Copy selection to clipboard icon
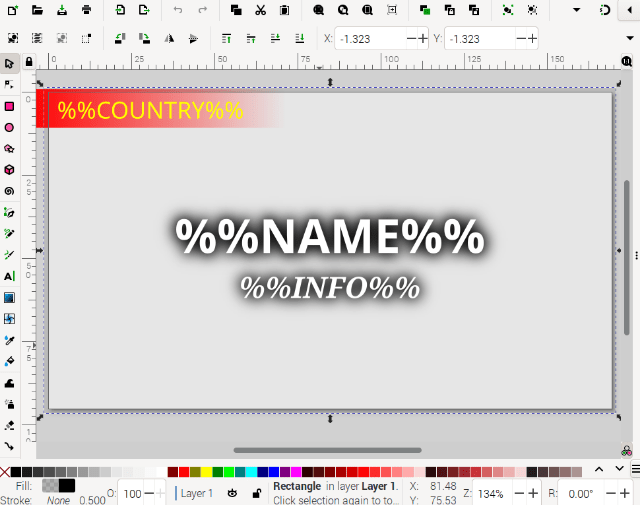The image size is (640, 505). click(x=236, y=10)
